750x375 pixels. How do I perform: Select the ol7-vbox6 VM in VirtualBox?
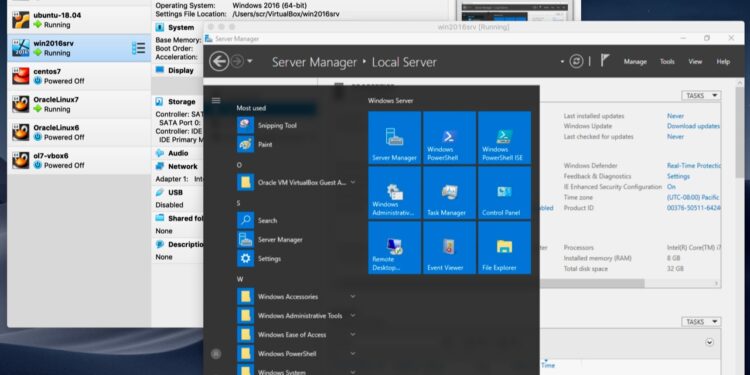(79, 160)
